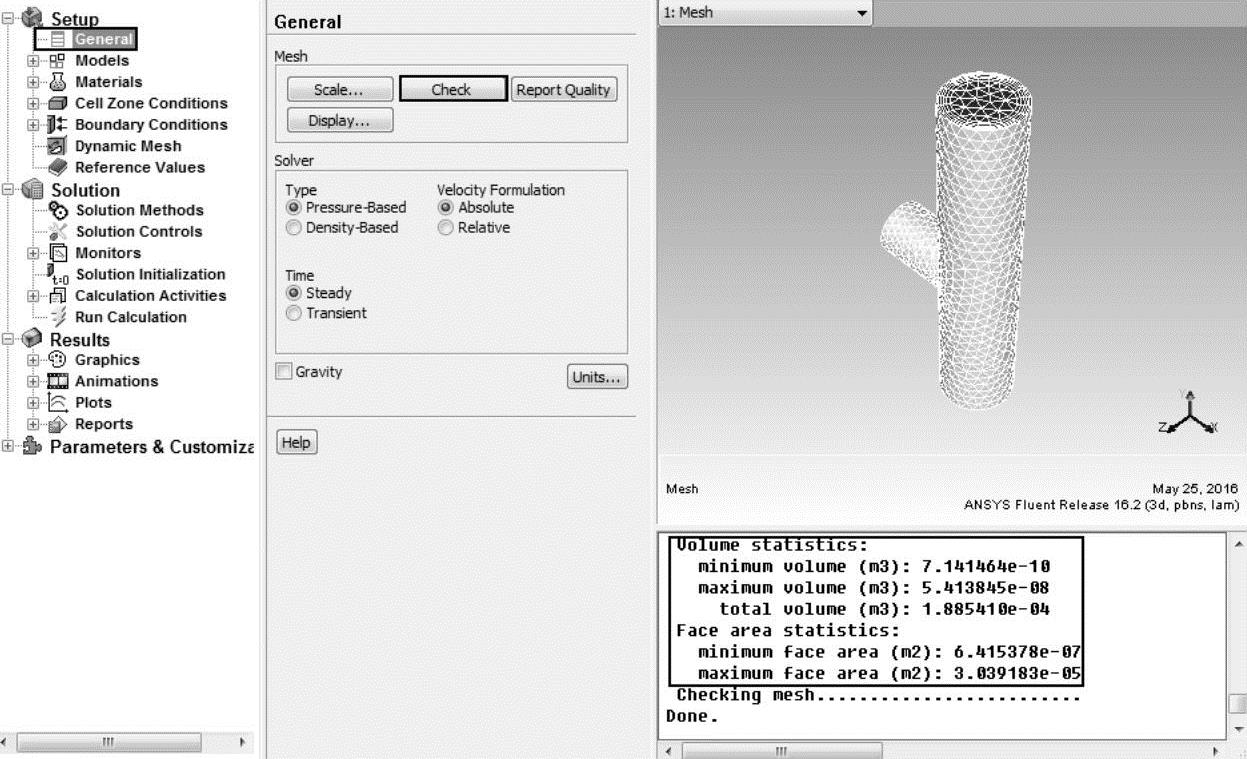1247x759 pixels.
Task: Open Reference Values in tree
Action: (140, 167)
